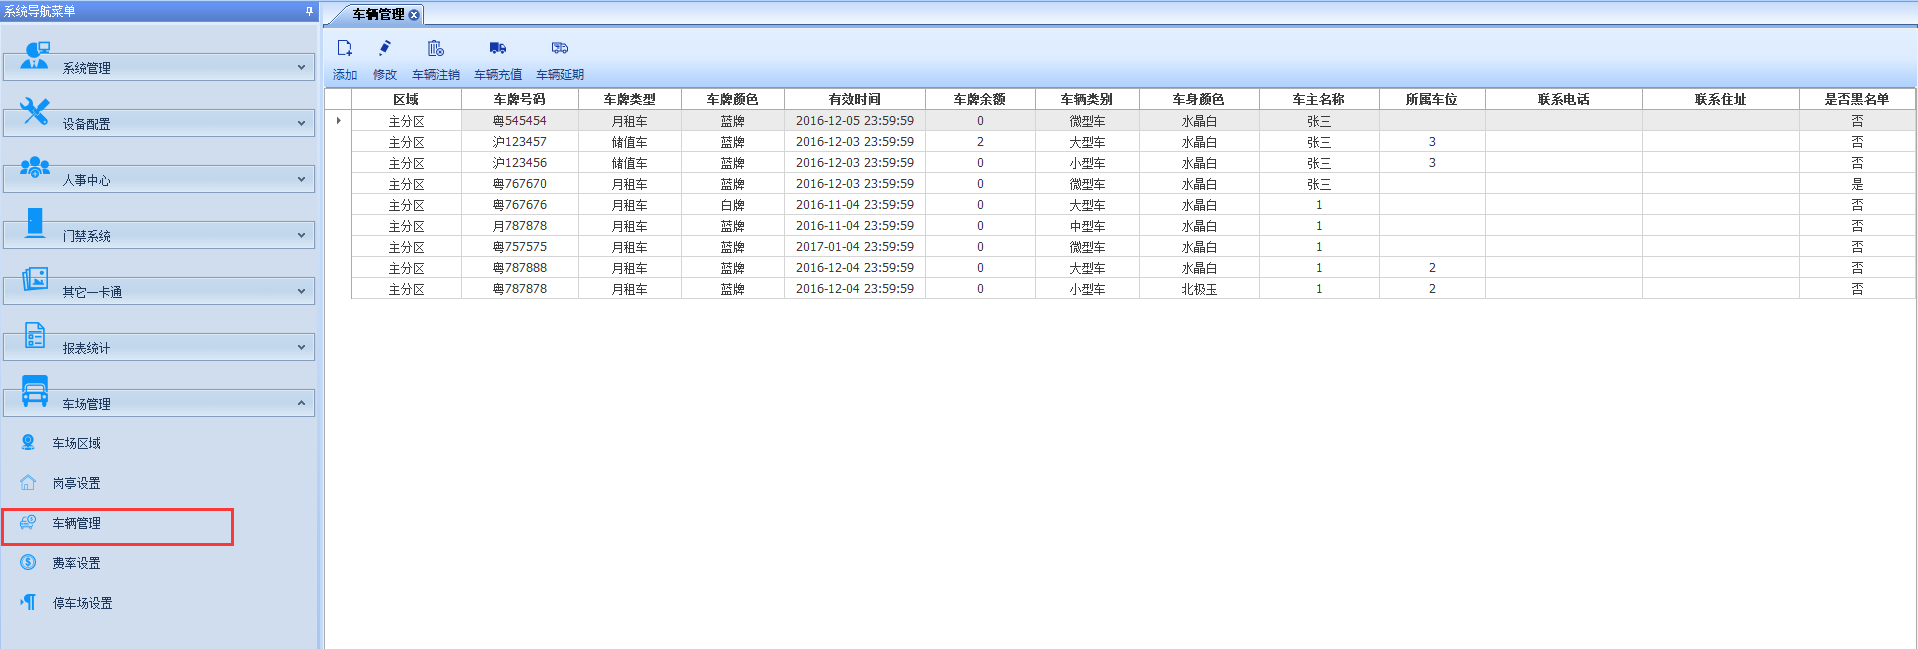This screenshot has width=1918, height=649.
Task: Click the 车辆充值 vehicle recharge icon
Action: coord(498,49)
